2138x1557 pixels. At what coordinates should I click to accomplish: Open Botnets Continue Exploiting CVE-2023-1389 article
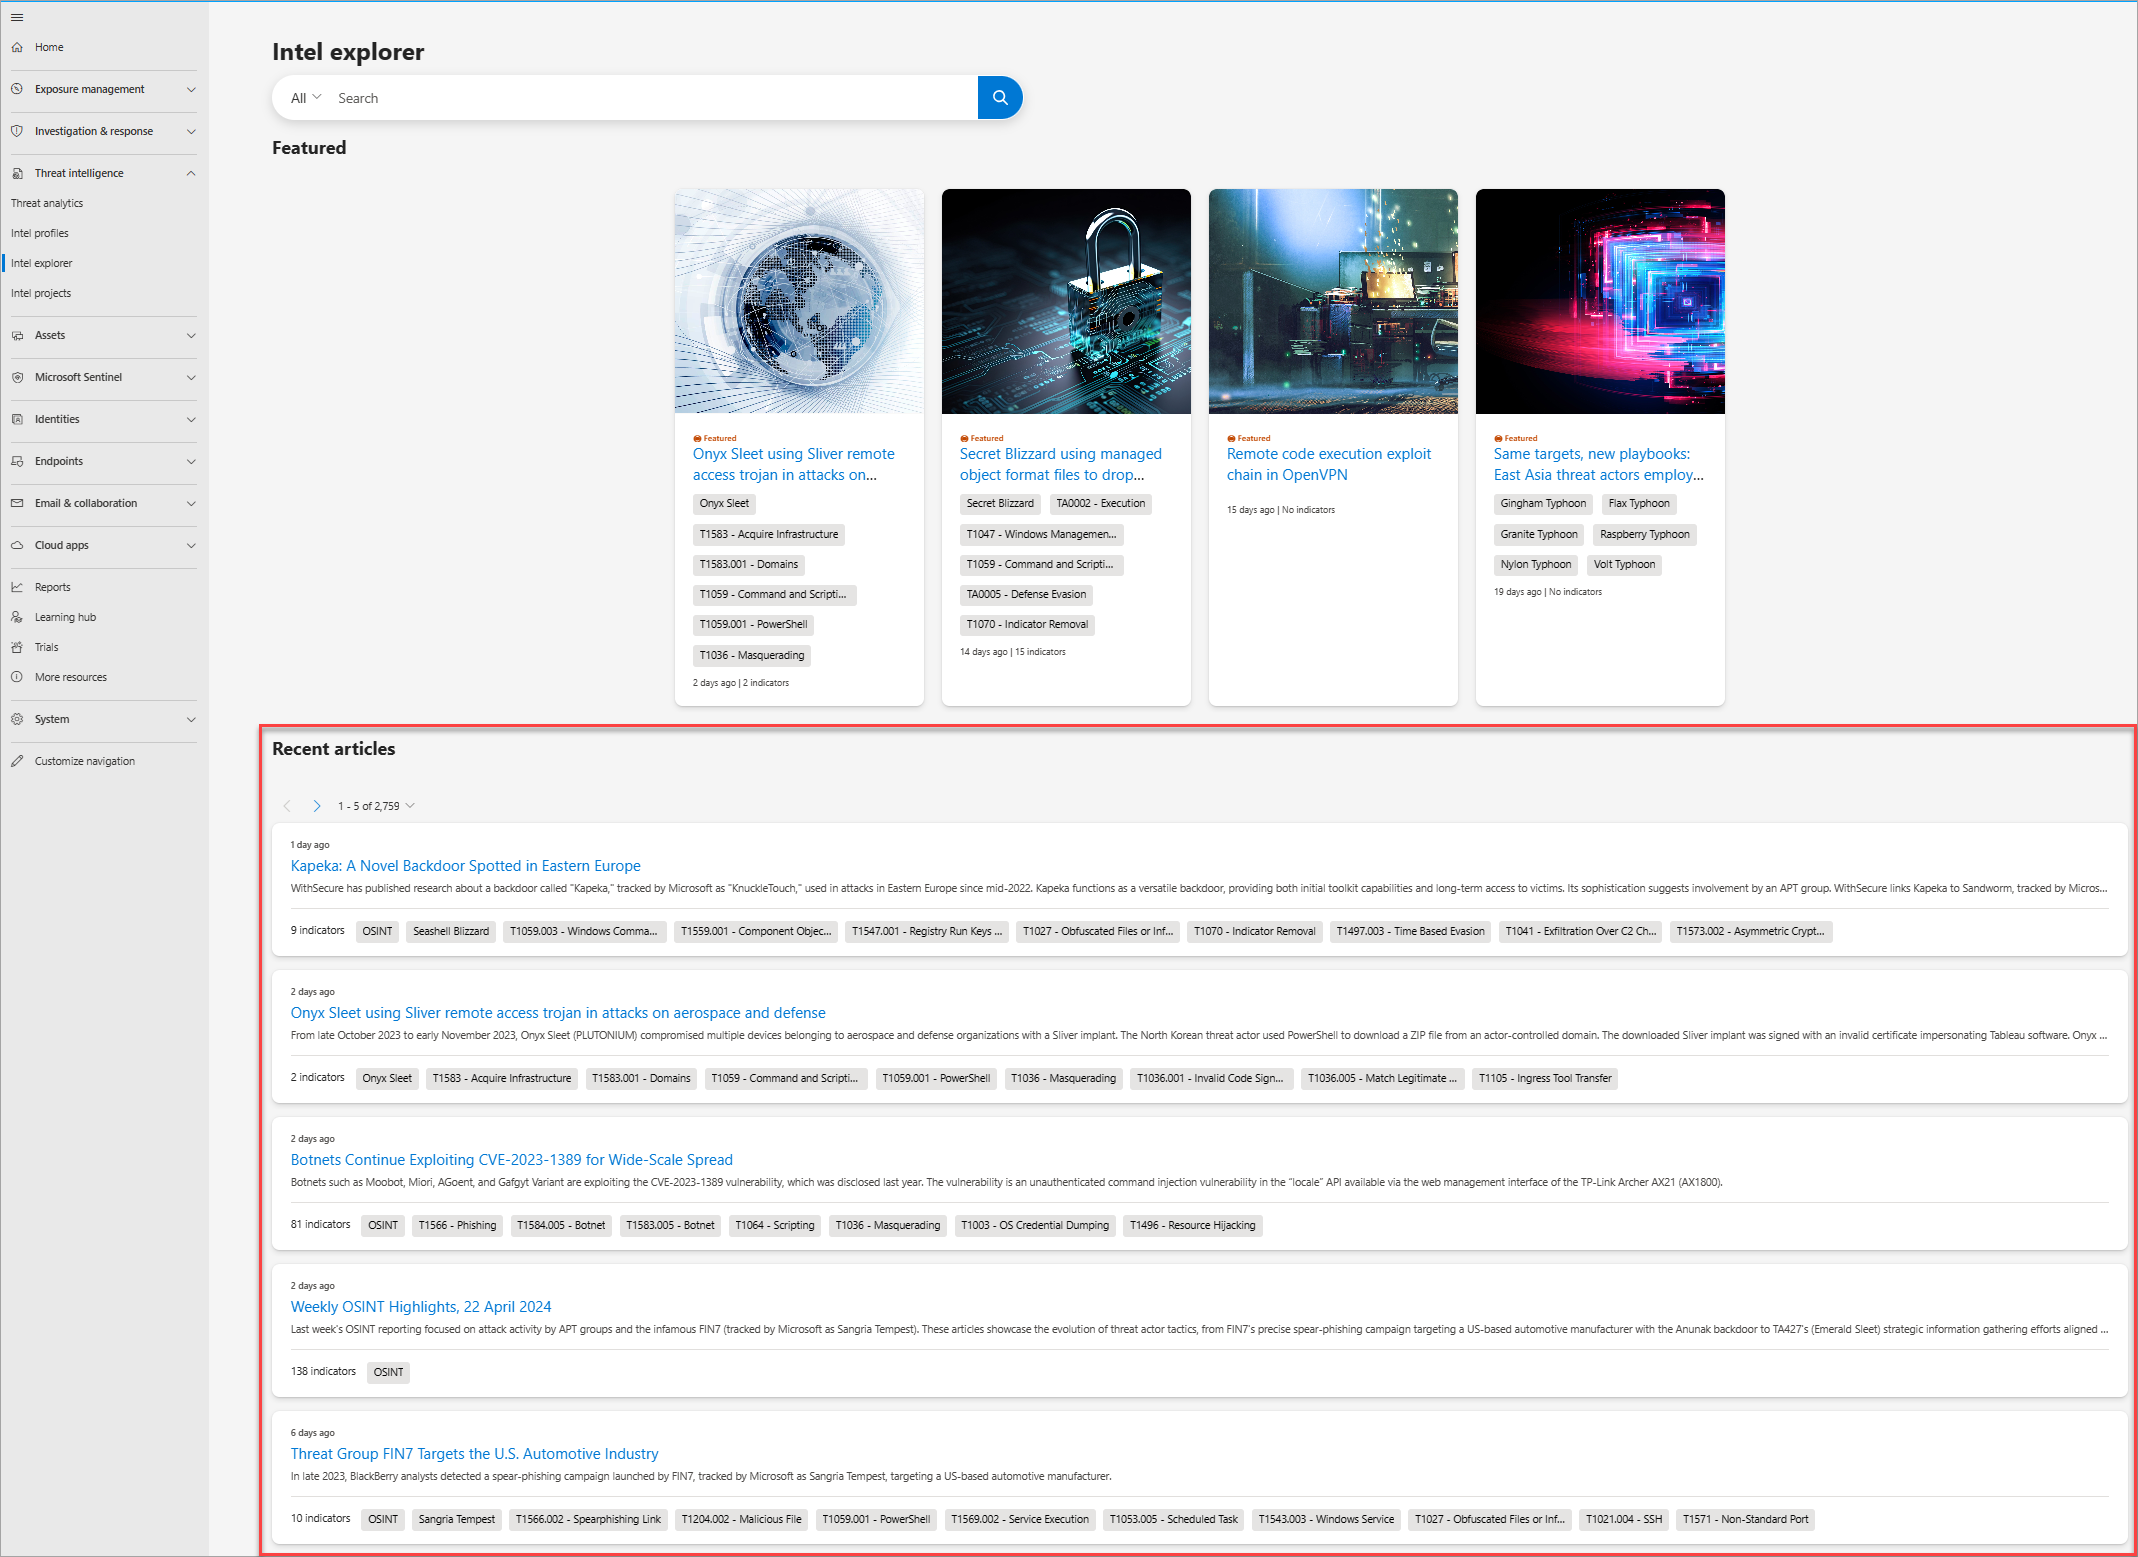512,1160
